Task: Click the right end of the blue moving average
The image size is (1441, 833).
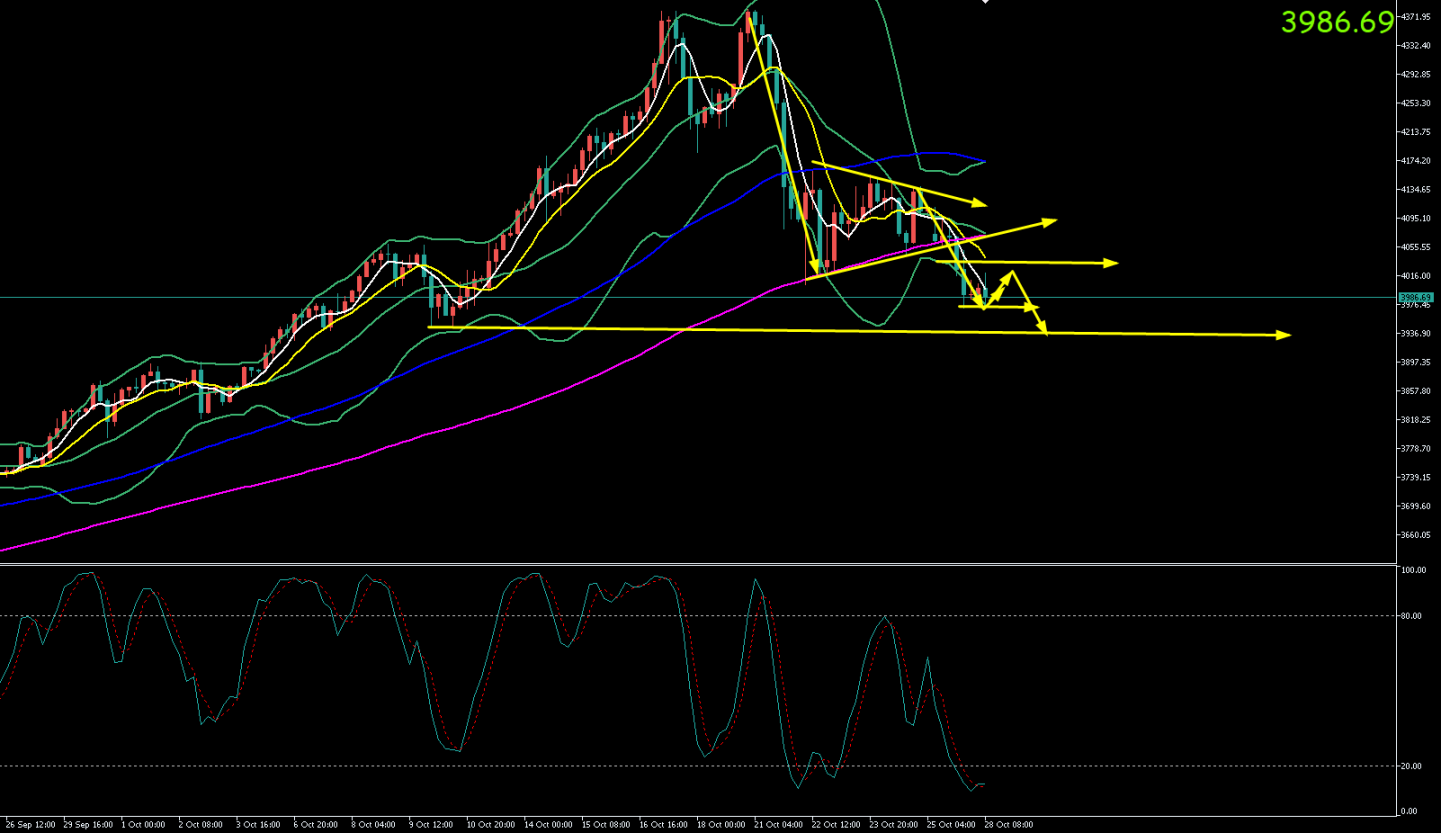Action: [984, 161]
